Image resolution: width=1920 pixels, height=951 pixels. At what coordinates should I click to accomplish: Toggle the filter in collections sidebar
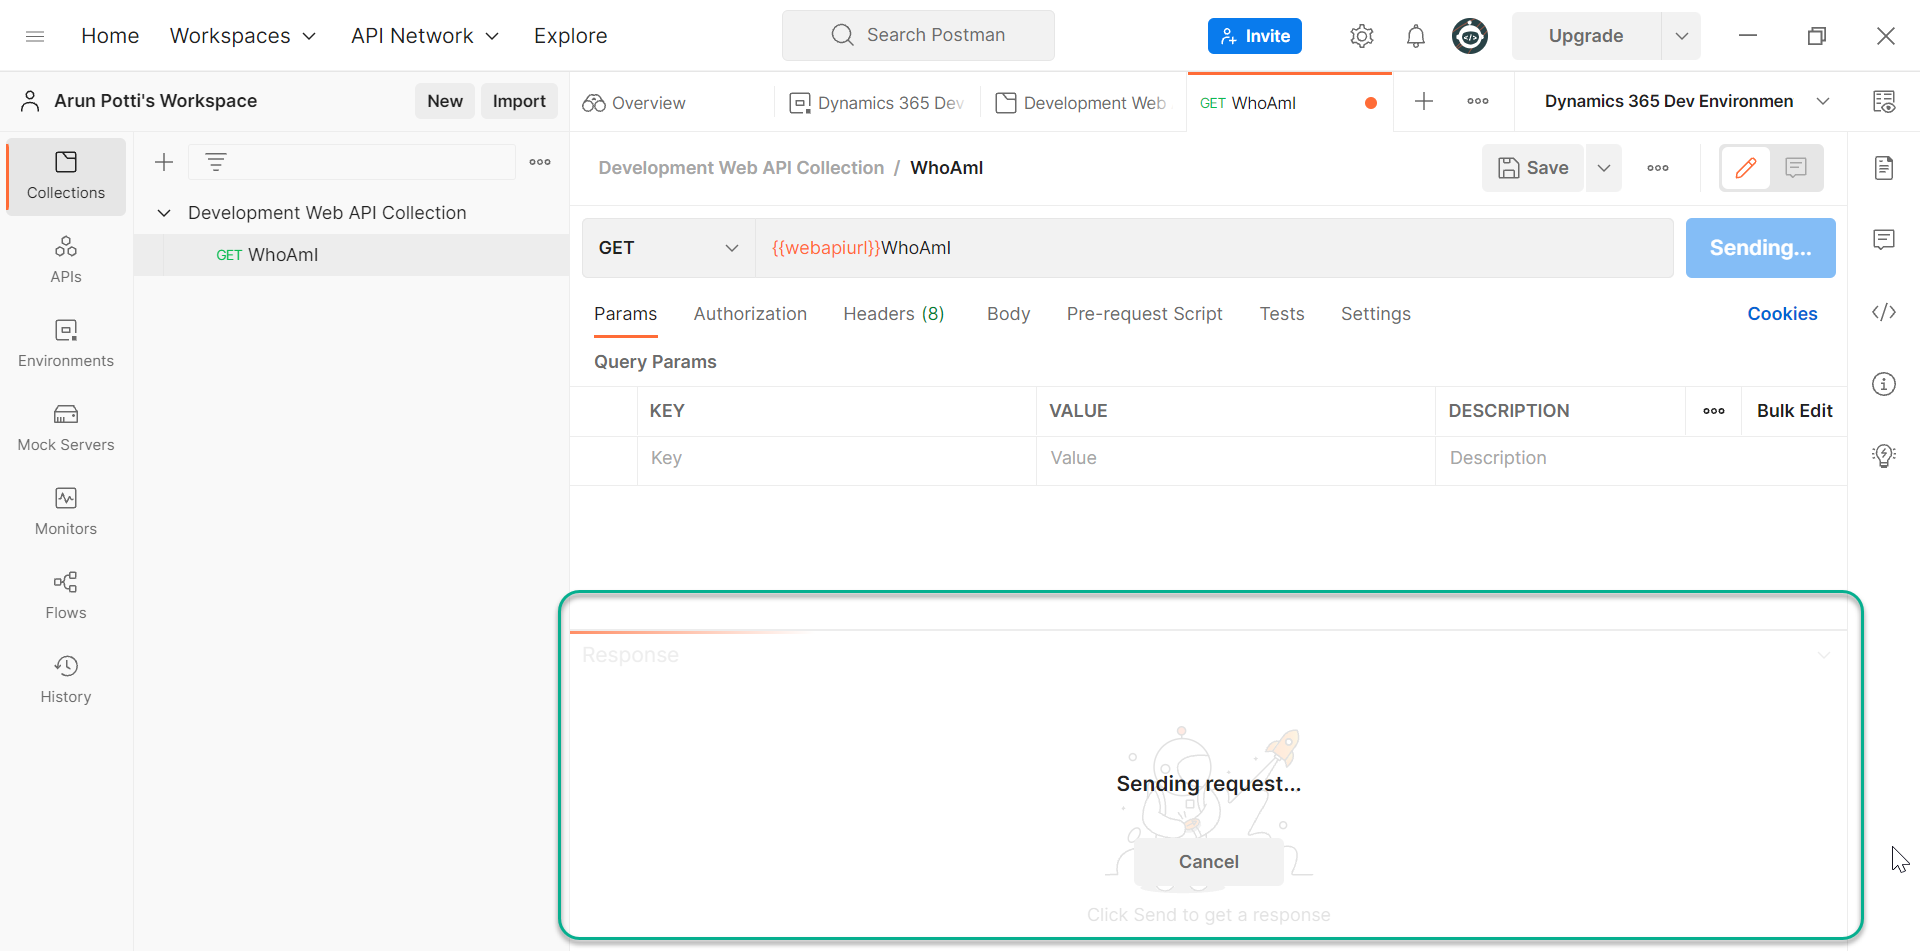[216, 161]
